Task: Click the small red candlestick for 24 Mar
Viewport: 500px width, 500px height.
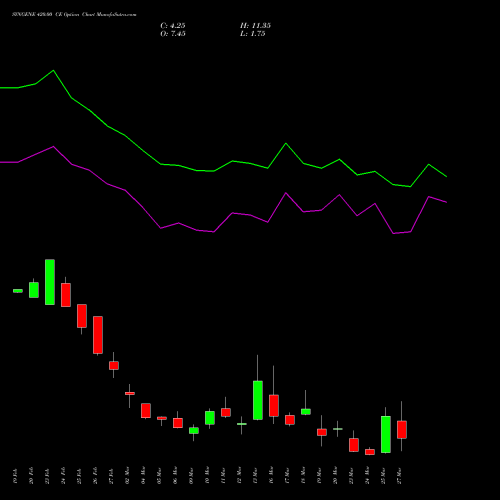Action: pos(370,452)
